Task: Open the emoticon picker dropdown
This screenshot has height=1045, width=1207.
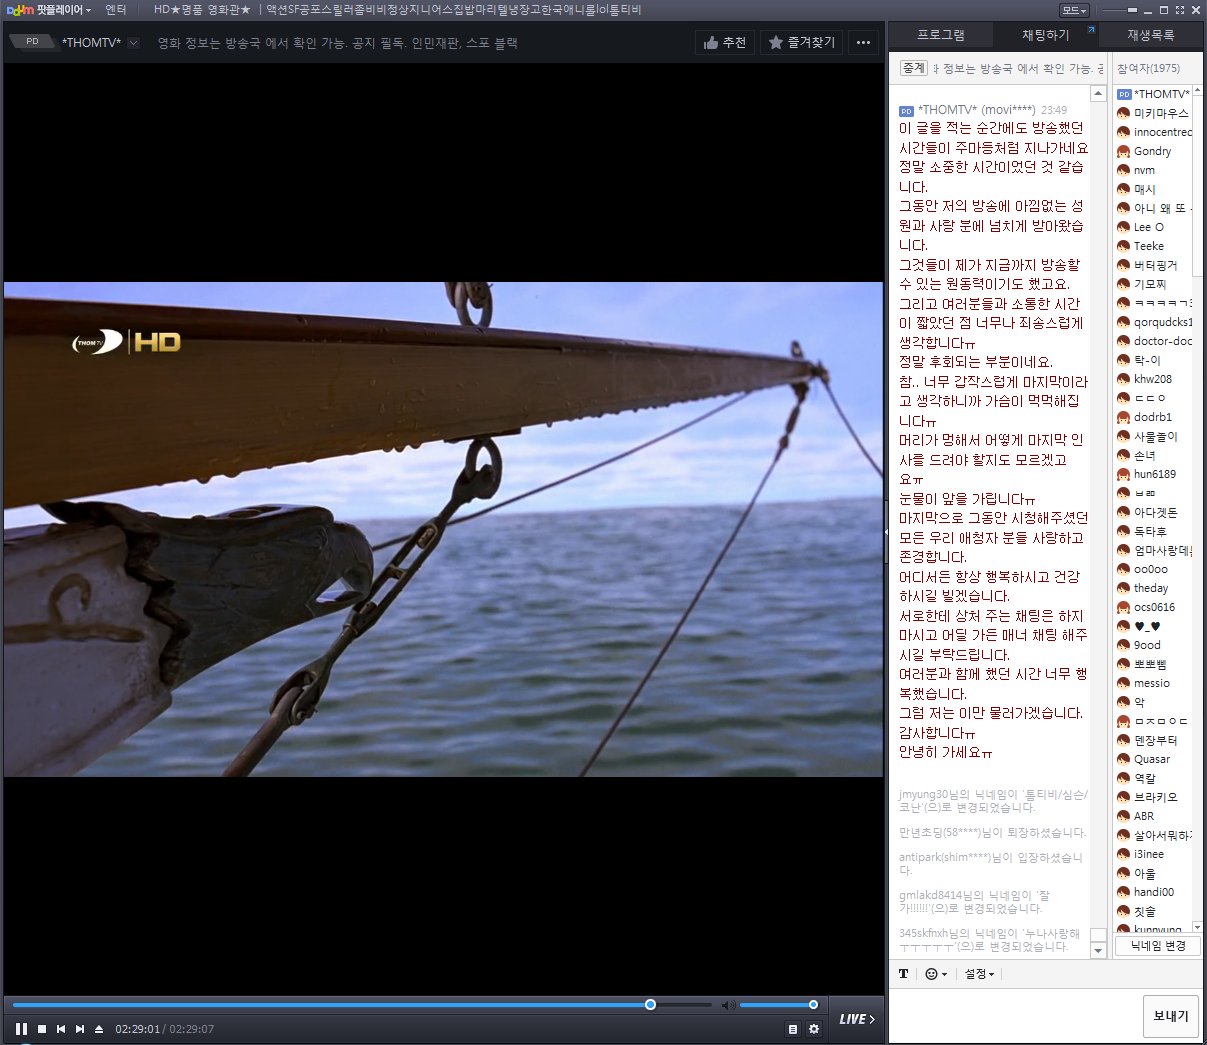Action: (x=935, y=974)
